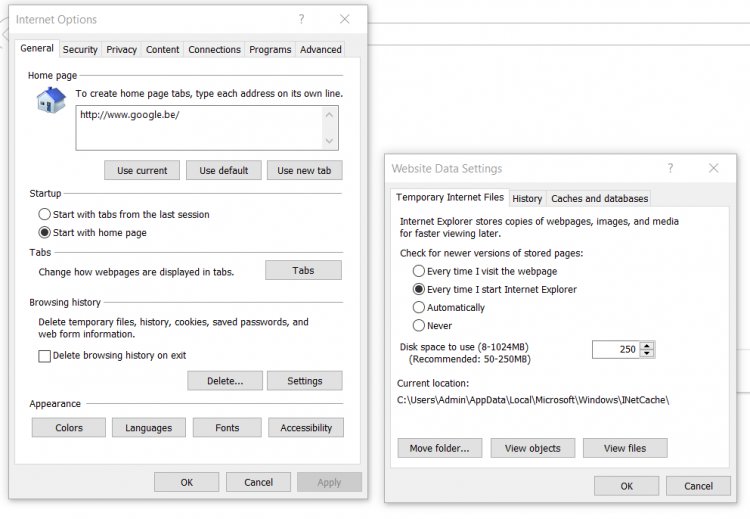Click the Internet Options help question mark

[x=301, y=19]
